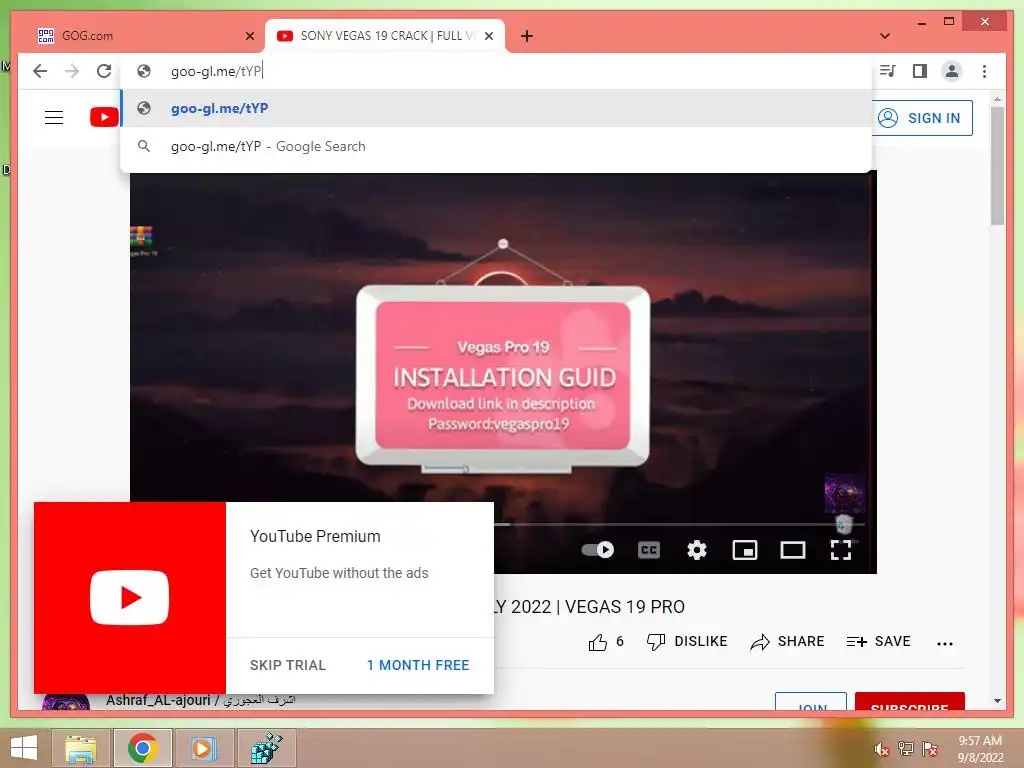Go to YouTube home via logo
The width and height of the screenshot is (1024, 768).
(104, 118)
